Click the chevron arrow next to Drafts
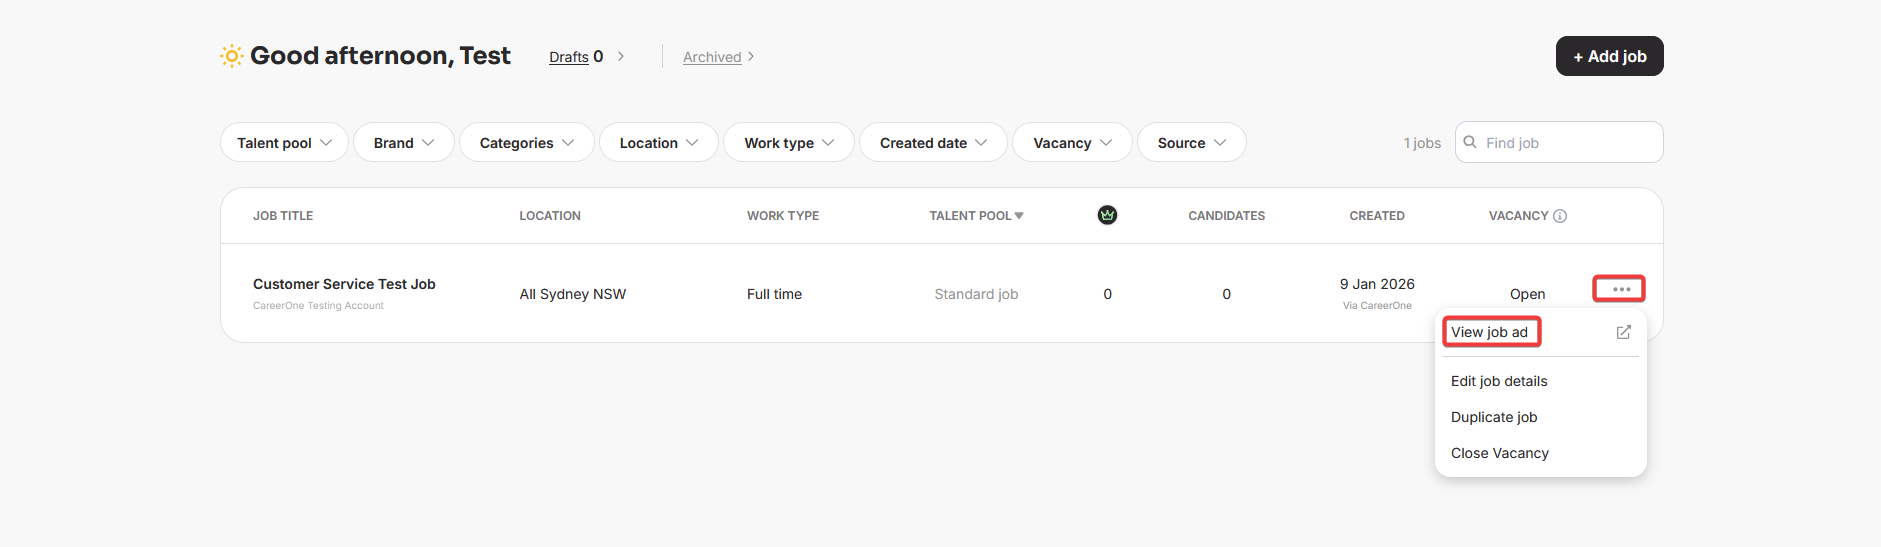 [x=621, y=56]
